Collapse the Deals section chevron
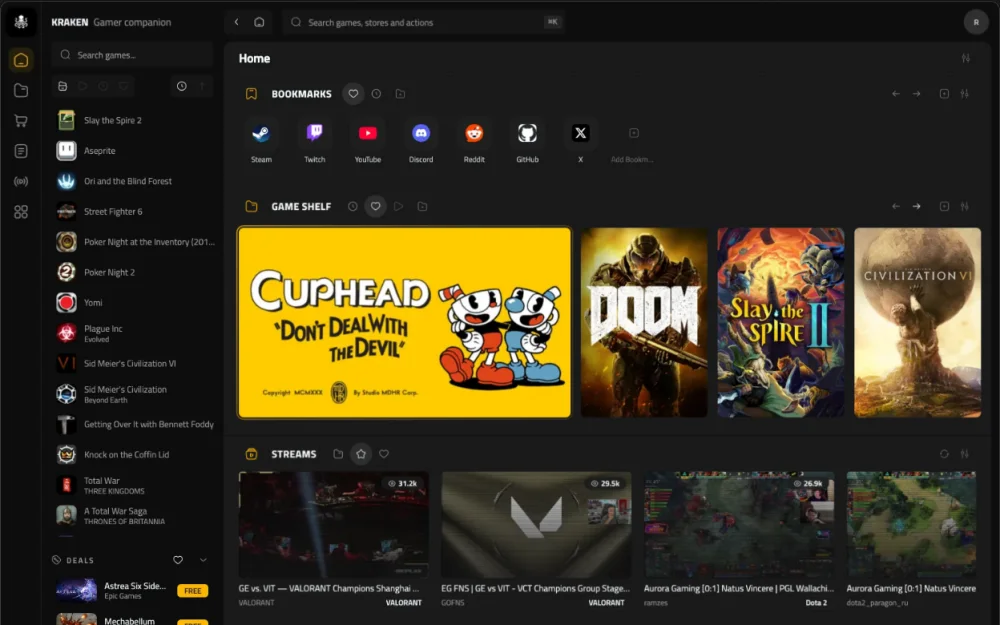 click(203, 560)
